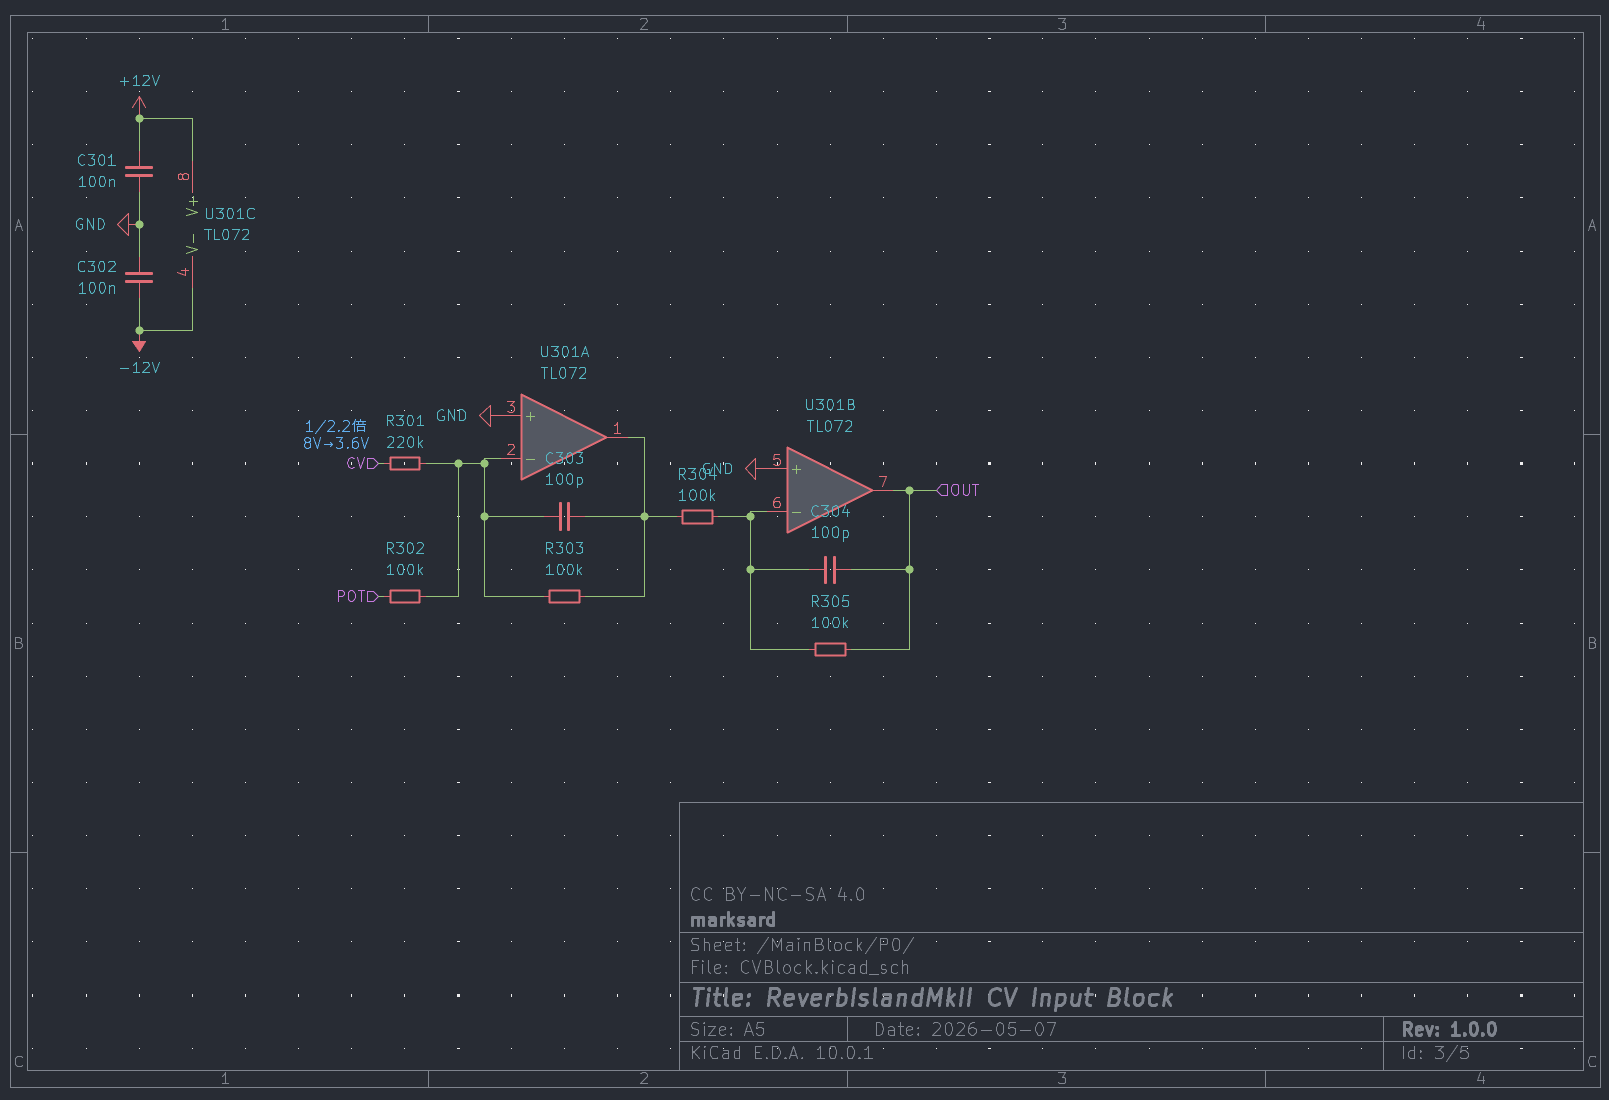The height and width of the screenshot is (1100, 1609).
Task: Select the R305 feedback resistor symbol
Action: 830,650
